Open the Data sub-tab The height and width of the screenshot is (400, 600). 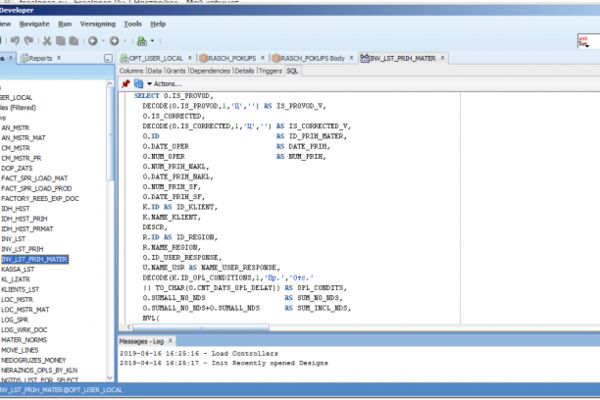[155, 71]
